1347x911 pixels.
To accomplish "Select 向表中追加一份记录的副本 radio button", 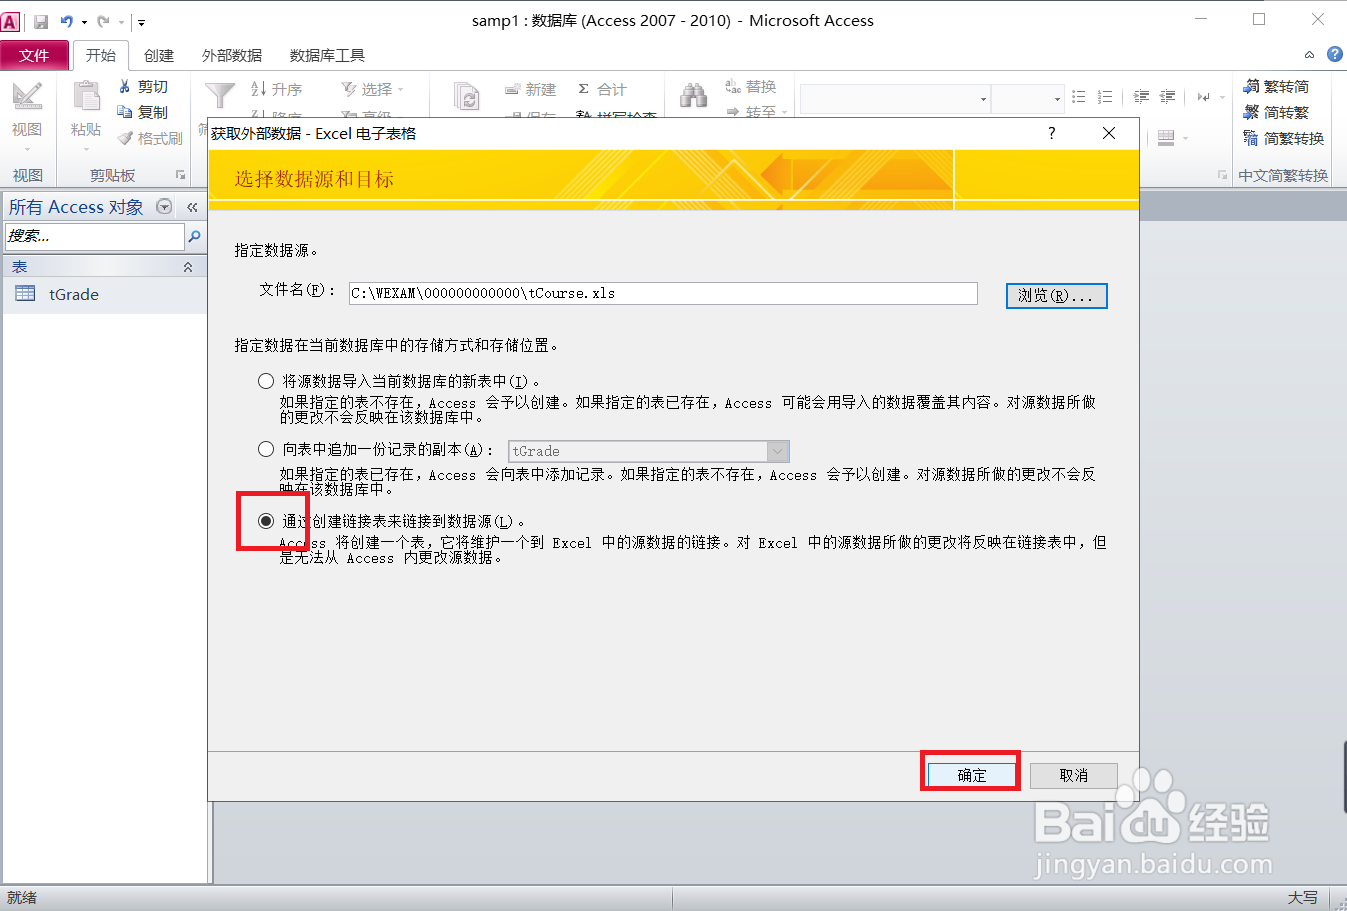I will 266,450.
